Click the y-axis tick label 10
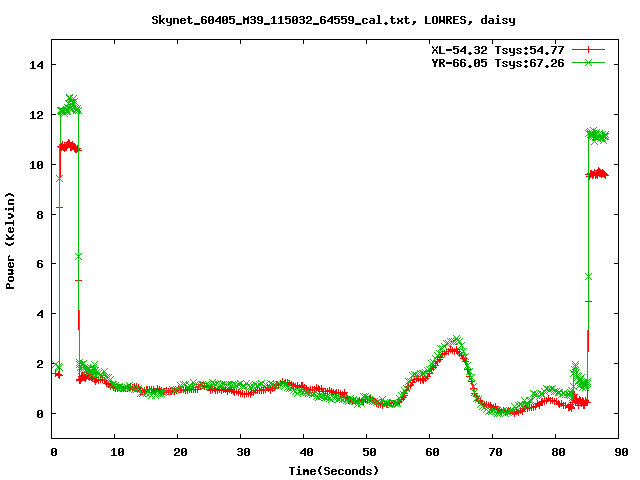This screenshot has height=480, width=640. (36, 165)
